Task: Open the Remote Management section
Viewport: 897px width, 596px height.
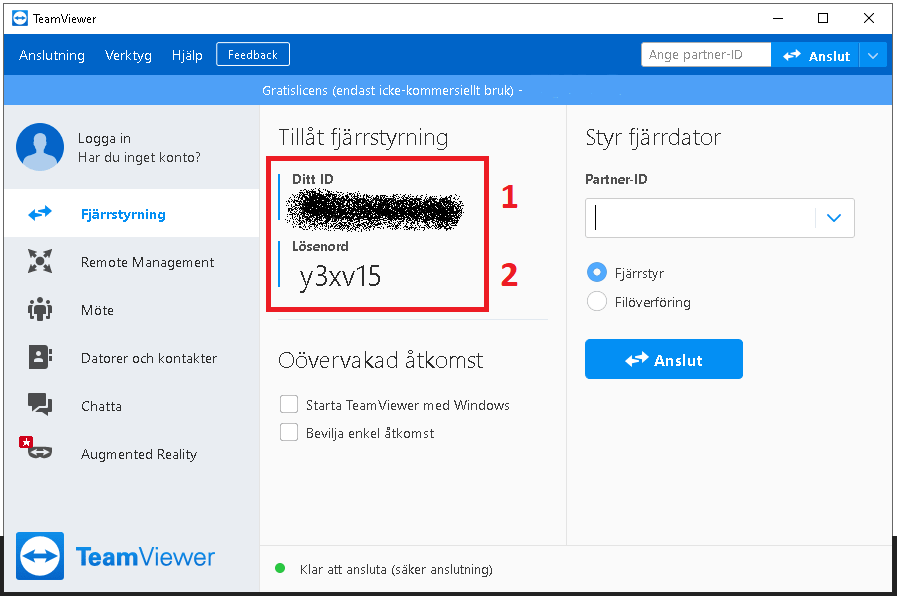Action: click(x=132, y=261)
